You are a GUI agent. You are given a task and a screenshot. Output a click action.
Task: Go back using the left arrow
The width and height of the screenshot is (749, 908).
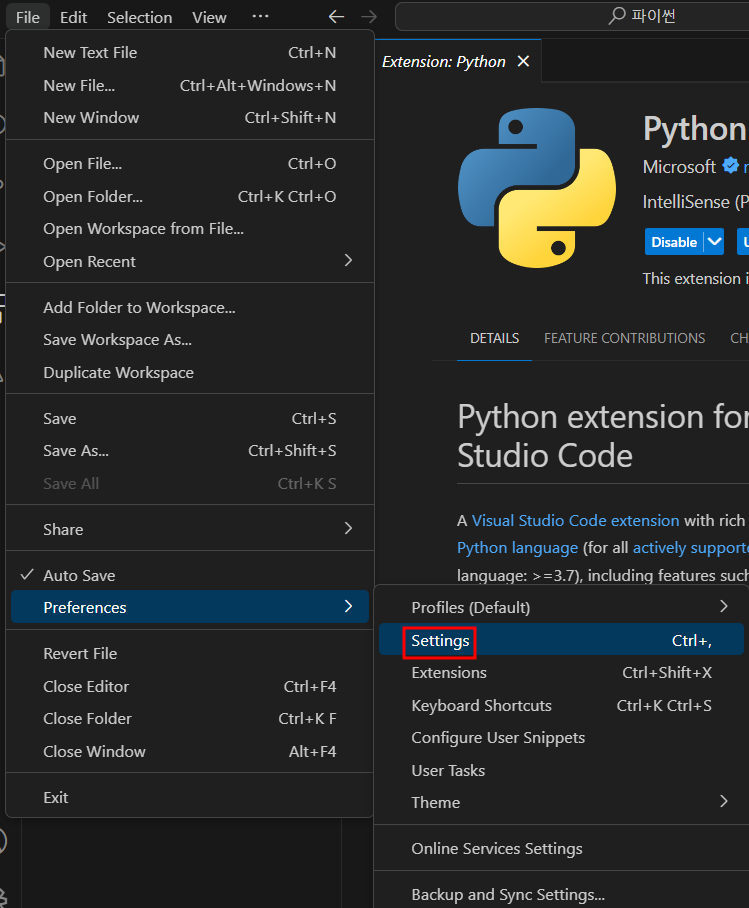tap(337, 17)
